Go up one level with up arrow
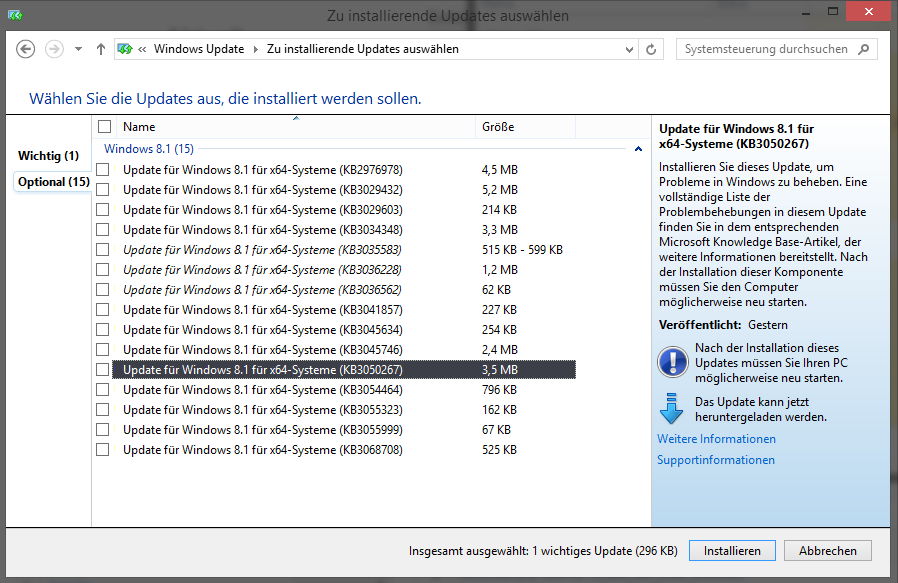 click(x=101, y=49)
